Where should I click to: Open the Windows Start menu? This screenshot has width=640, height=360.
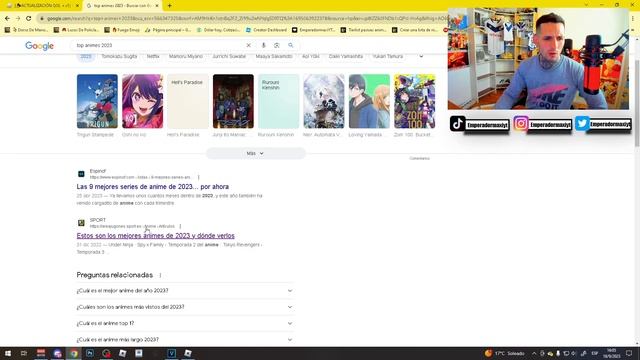(x=7, y=353)
